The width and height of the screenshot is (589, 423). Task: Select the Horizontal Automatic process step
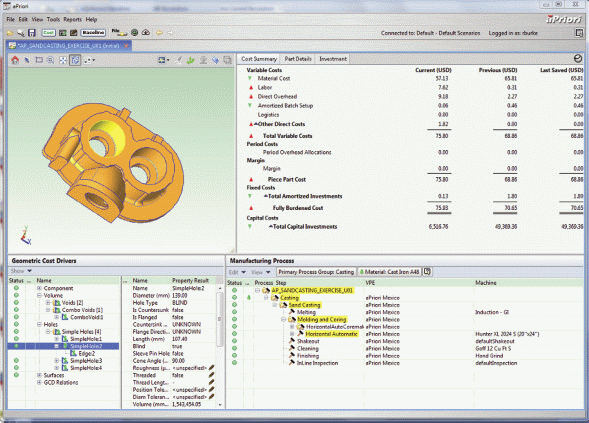[331, 334]
